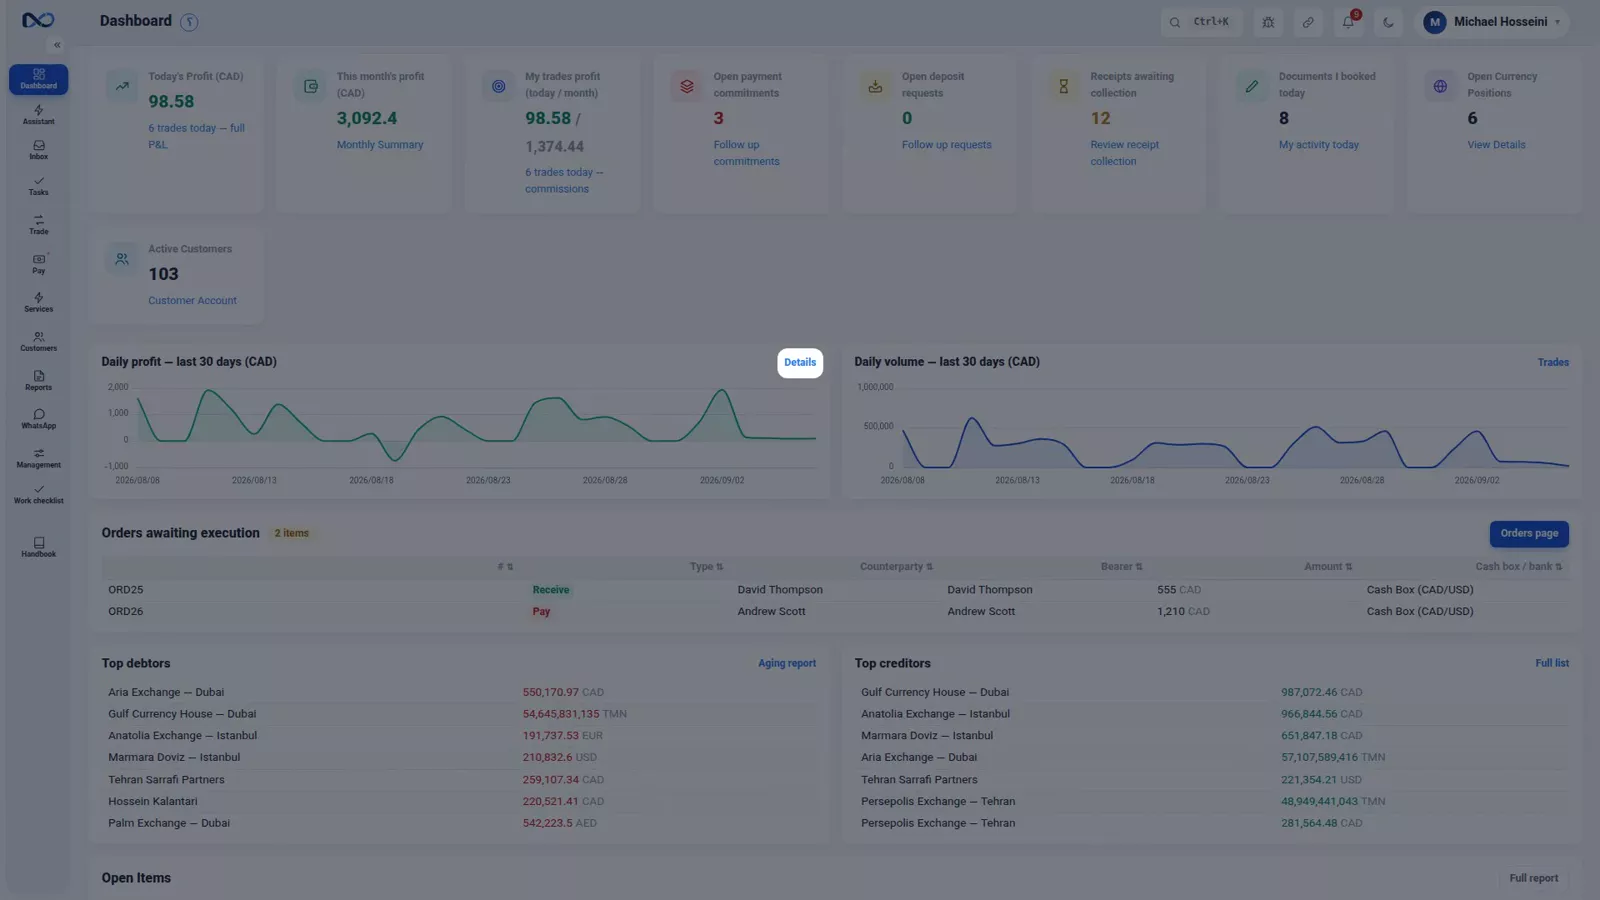The height and width of the screenshot is (900, 1600).
Task: Click the My trades profit target icon
Action: pyautogui.click(x=499, y=86)
